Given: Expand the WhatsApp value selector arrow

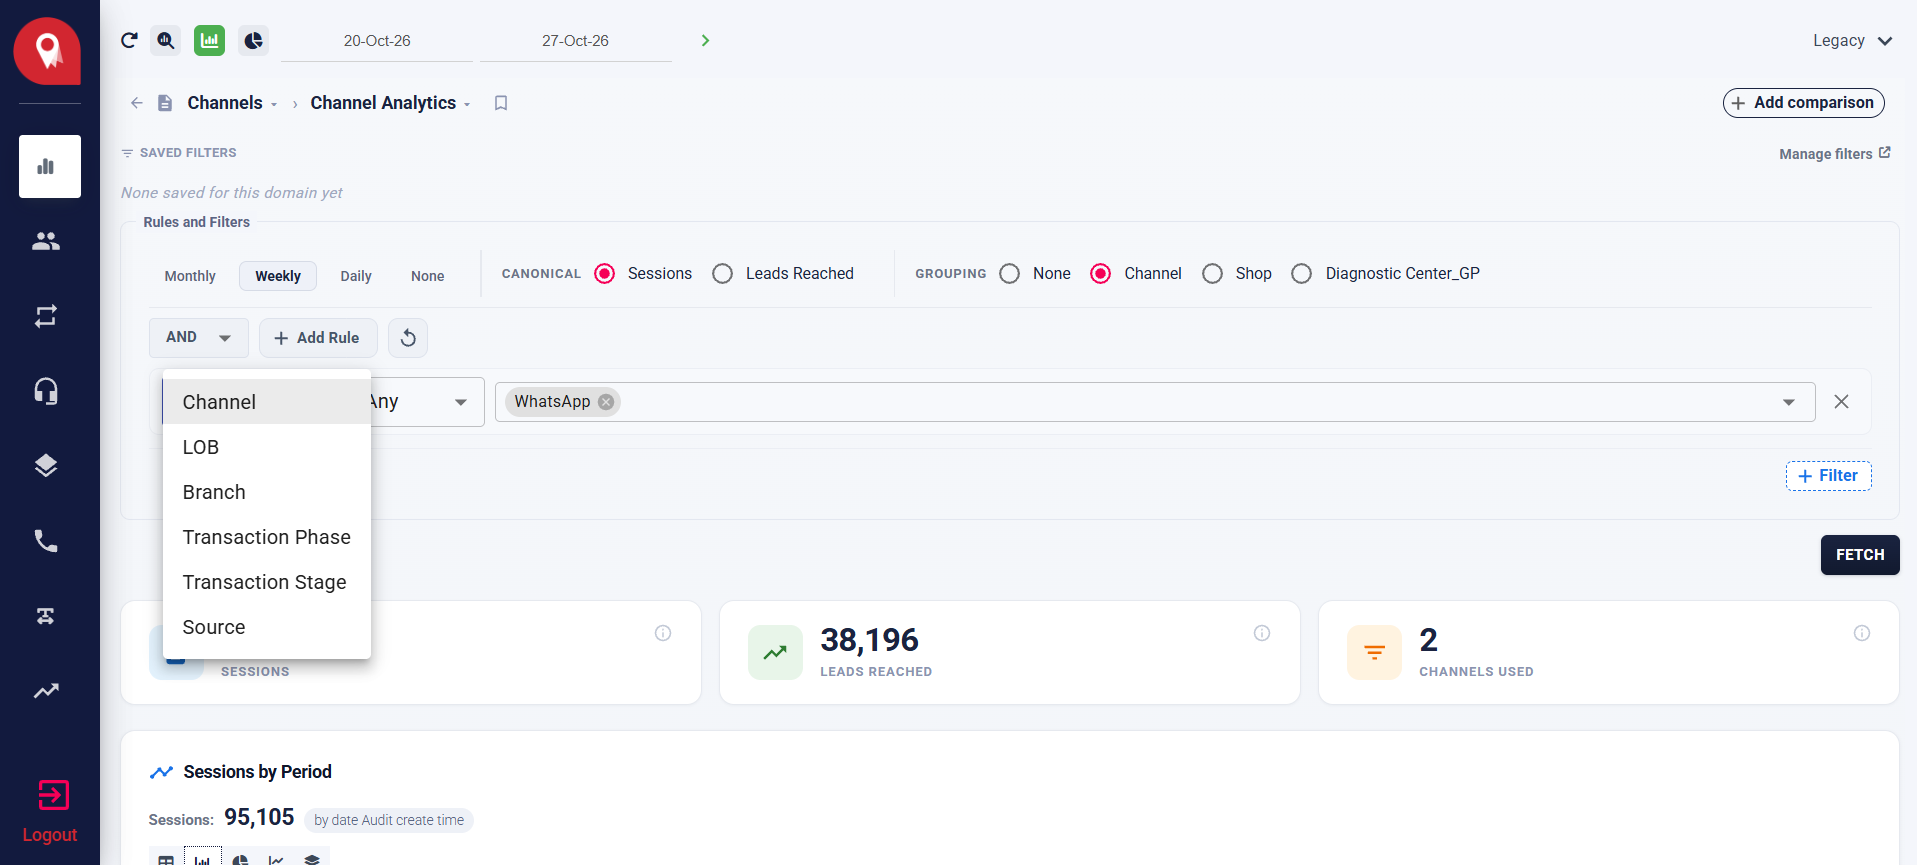Looking at the screenshot, I should (1789, 402).
